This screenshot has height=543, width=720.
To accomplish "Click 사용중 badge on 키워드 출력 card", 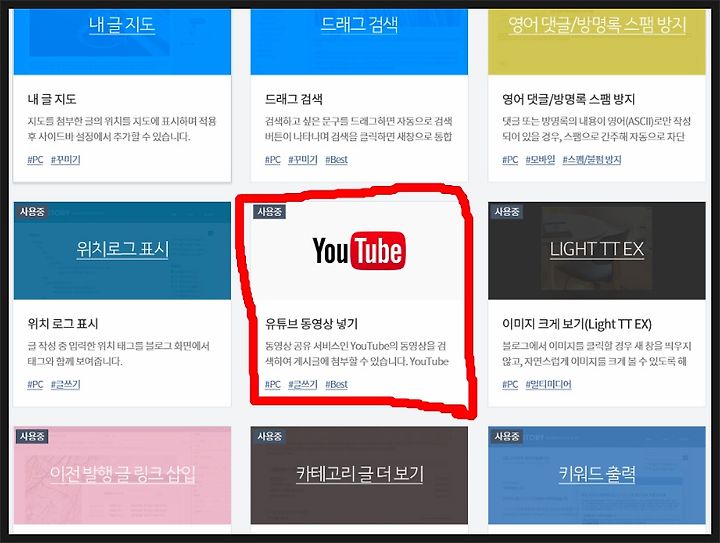I will (x=506, y=436).
